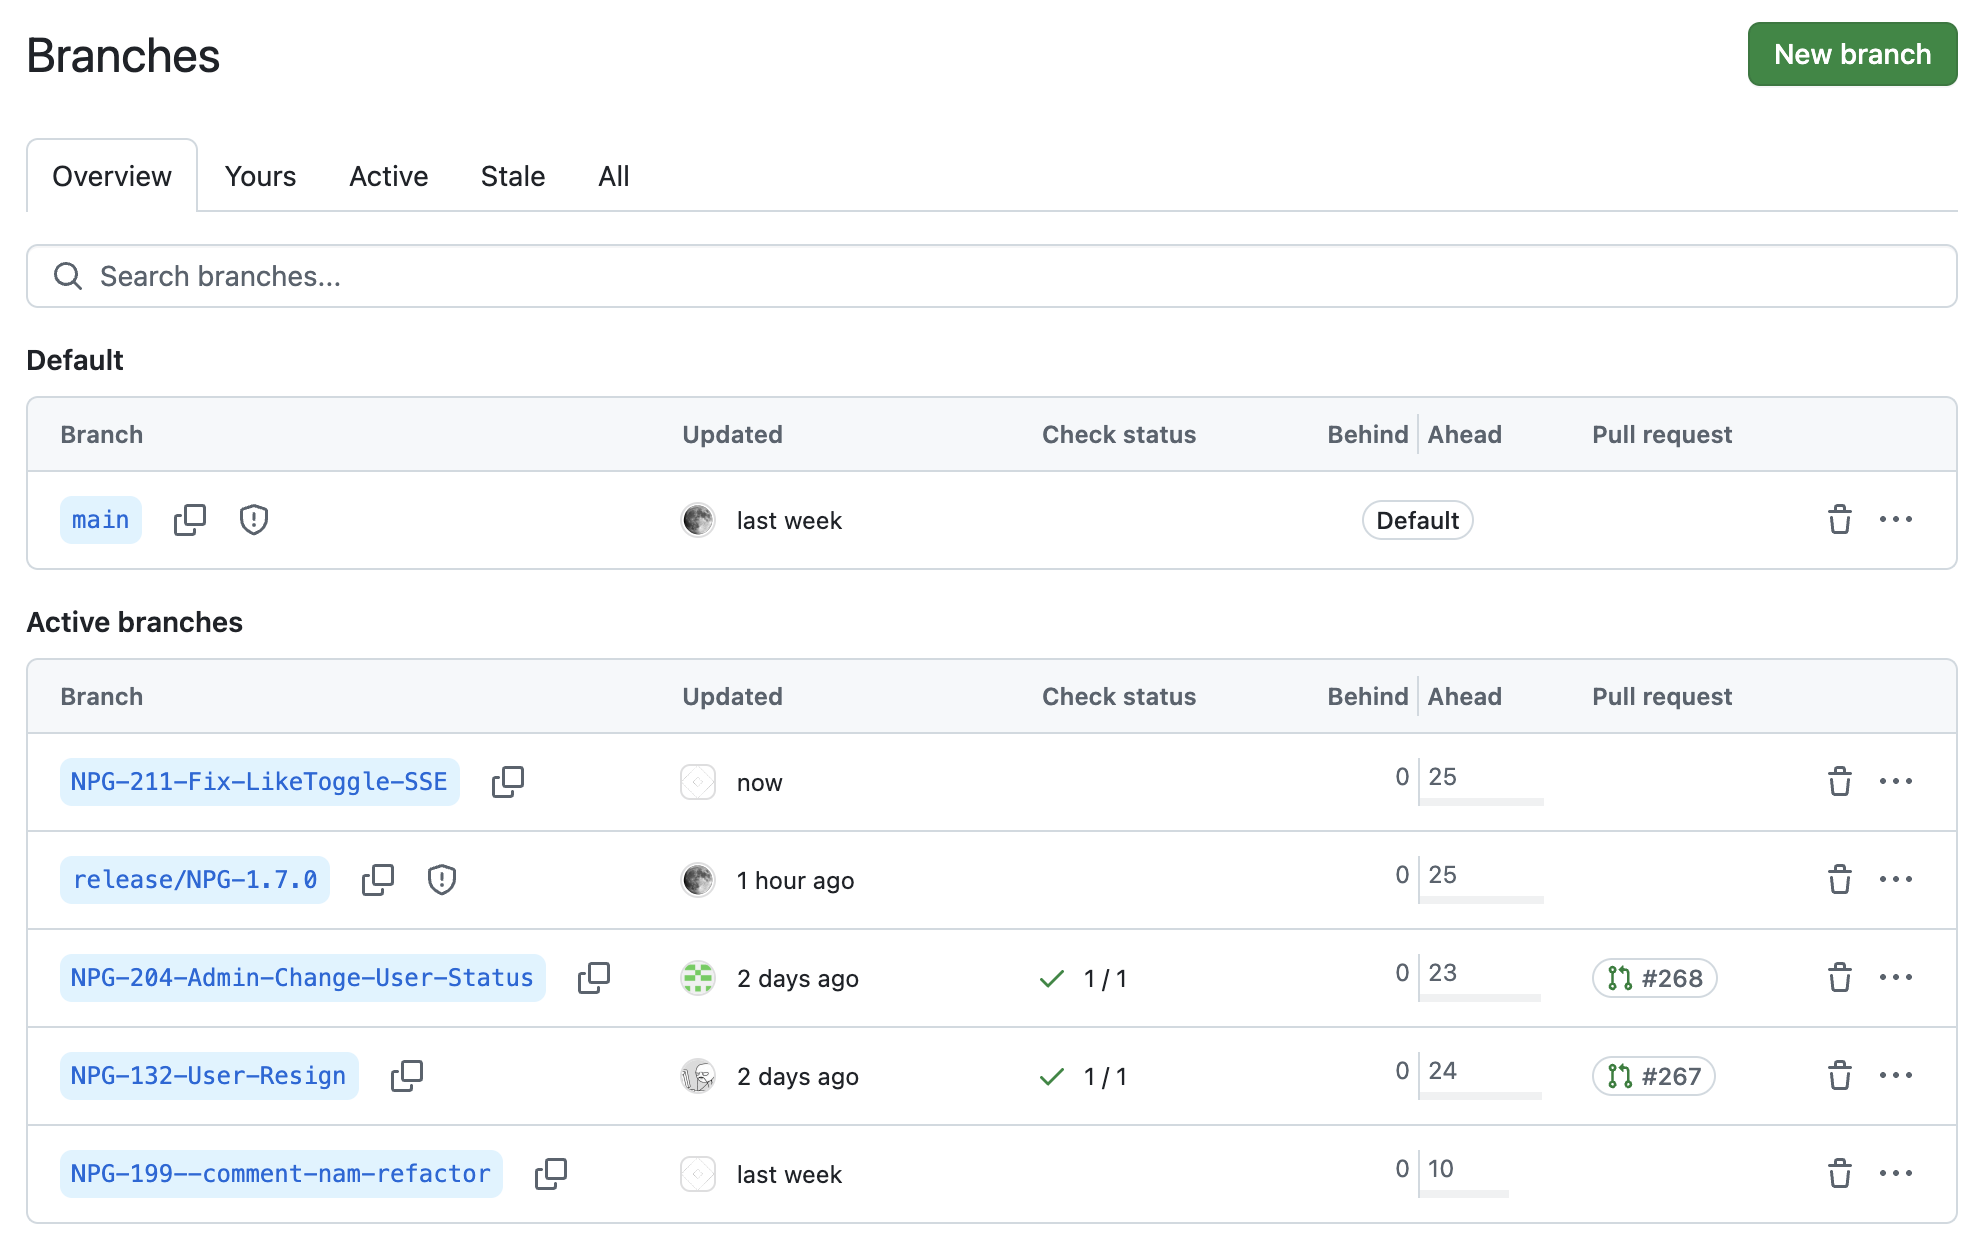Switch to the Yours tab
Screen dimensions: 1980x1258
click(x=260, y=176)
